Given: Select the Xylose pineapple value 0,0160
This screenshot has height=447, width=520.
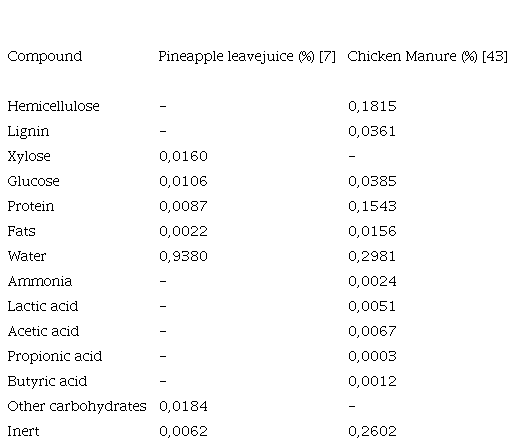Looking at the screenshot, I should (x=183, y=156).
